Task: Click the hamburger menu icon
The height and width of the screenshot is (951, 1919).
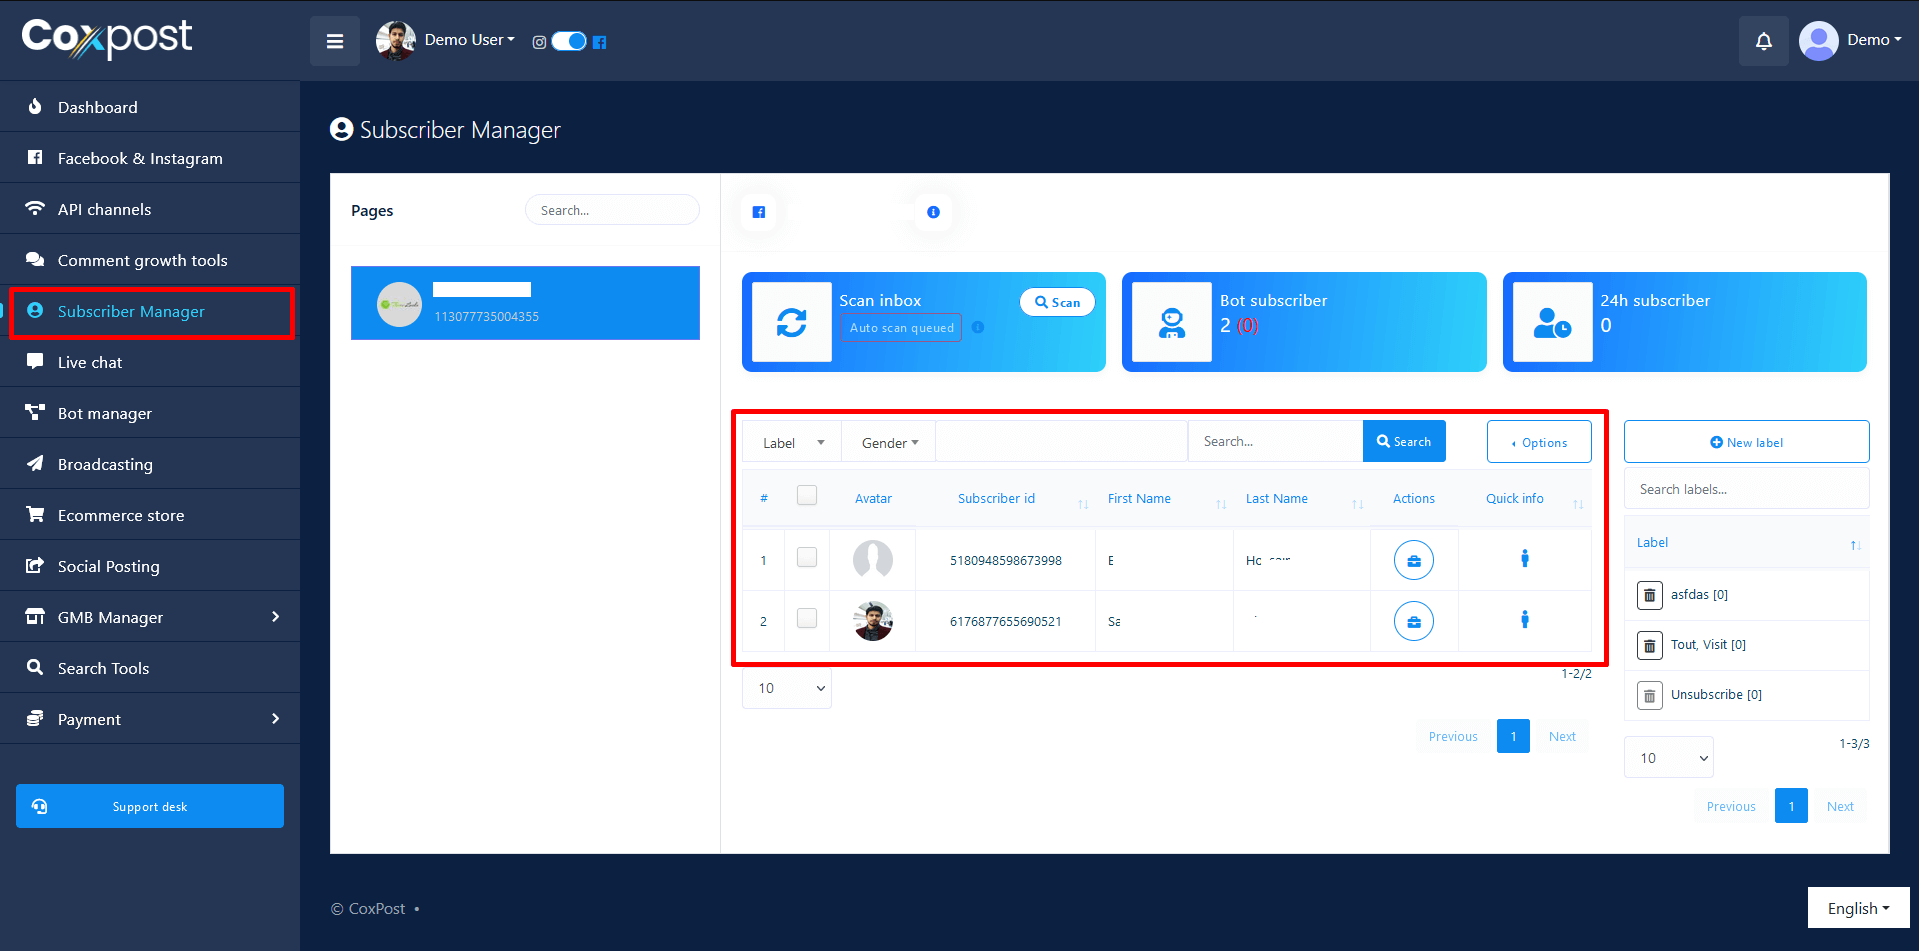Action: [335, 41]
